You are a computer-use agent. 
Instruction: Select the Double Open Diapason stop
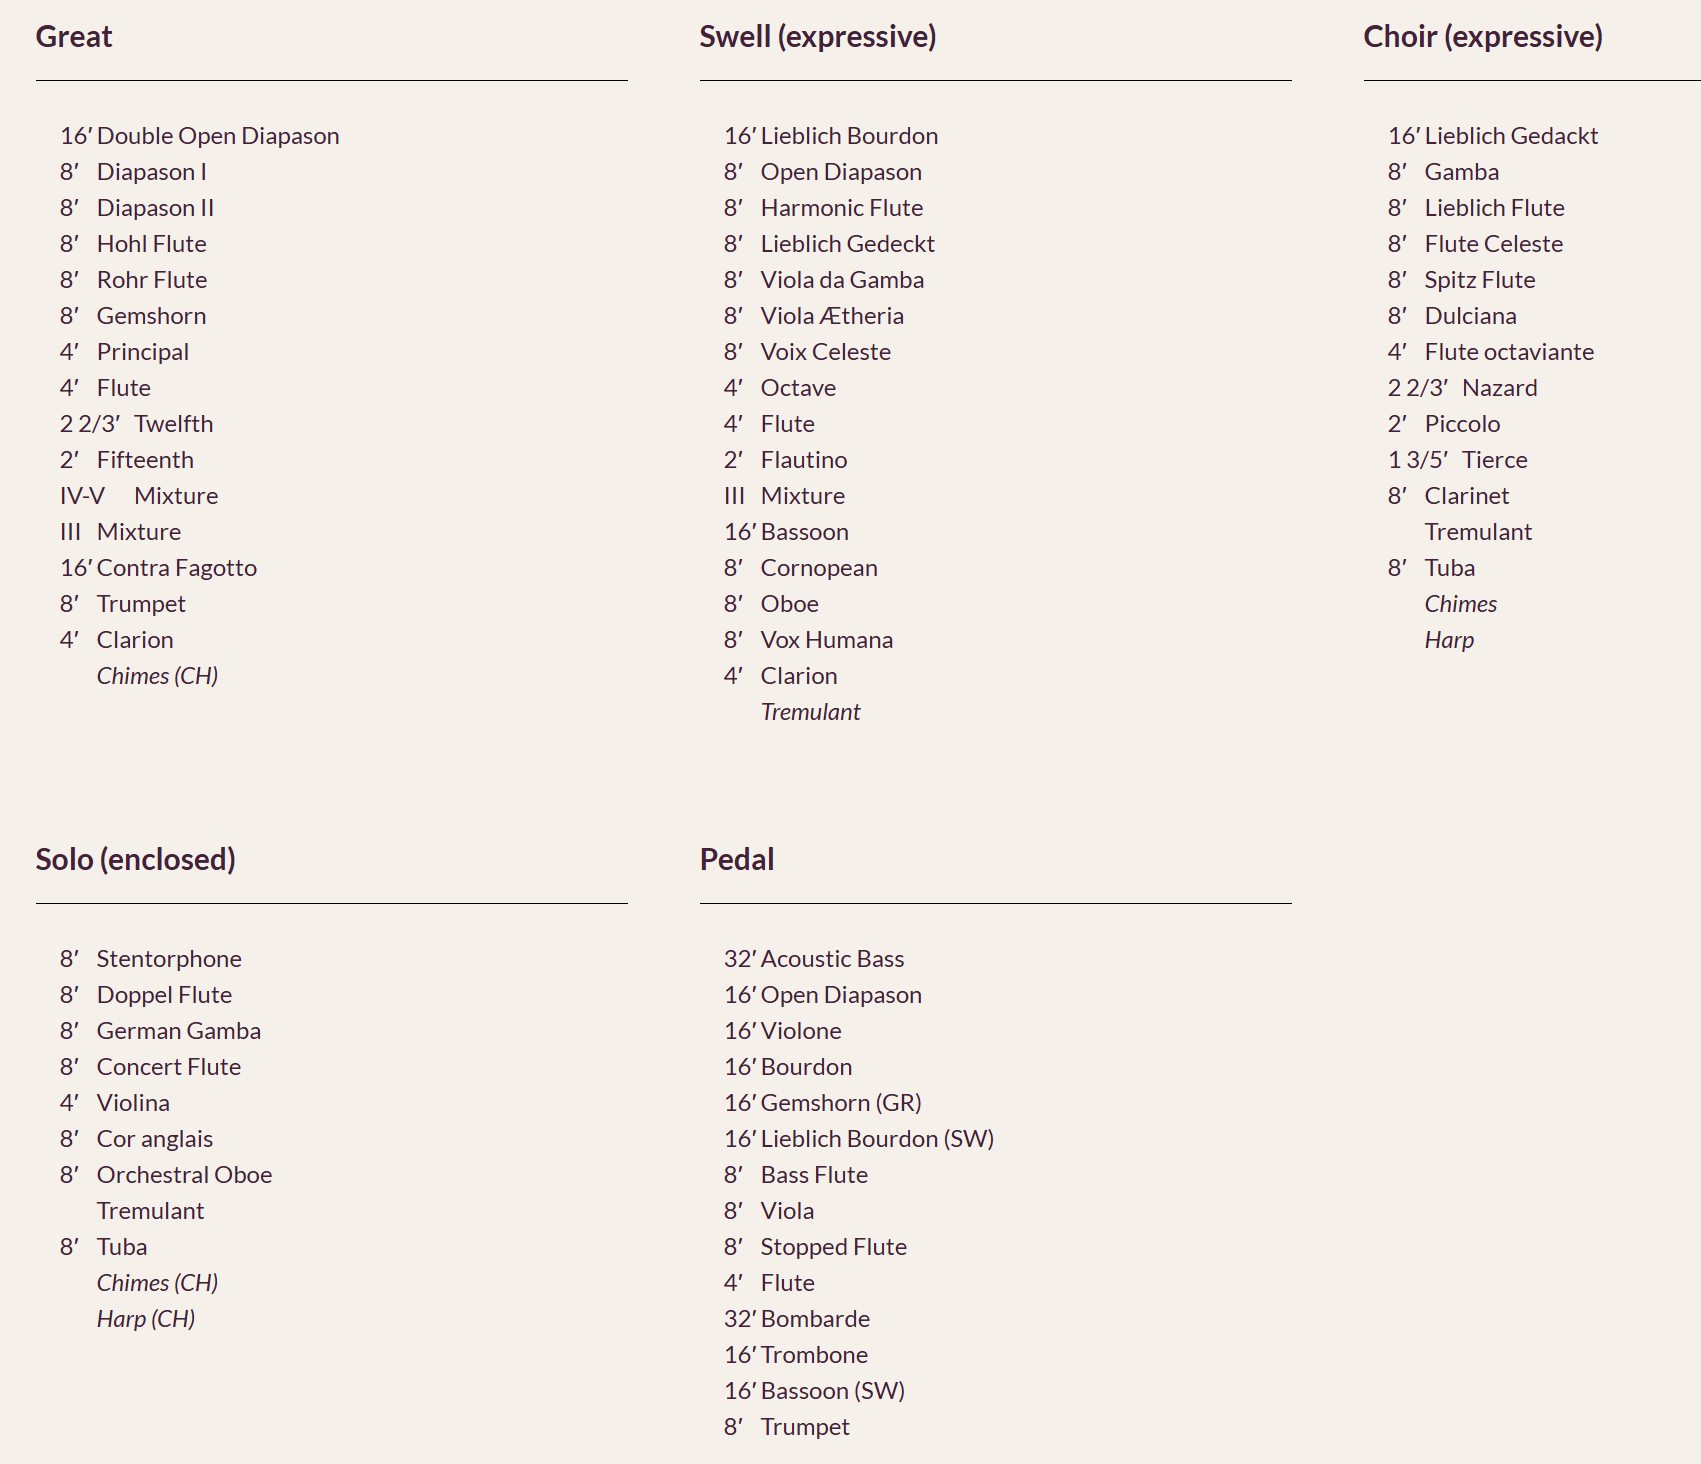(217, 136)
